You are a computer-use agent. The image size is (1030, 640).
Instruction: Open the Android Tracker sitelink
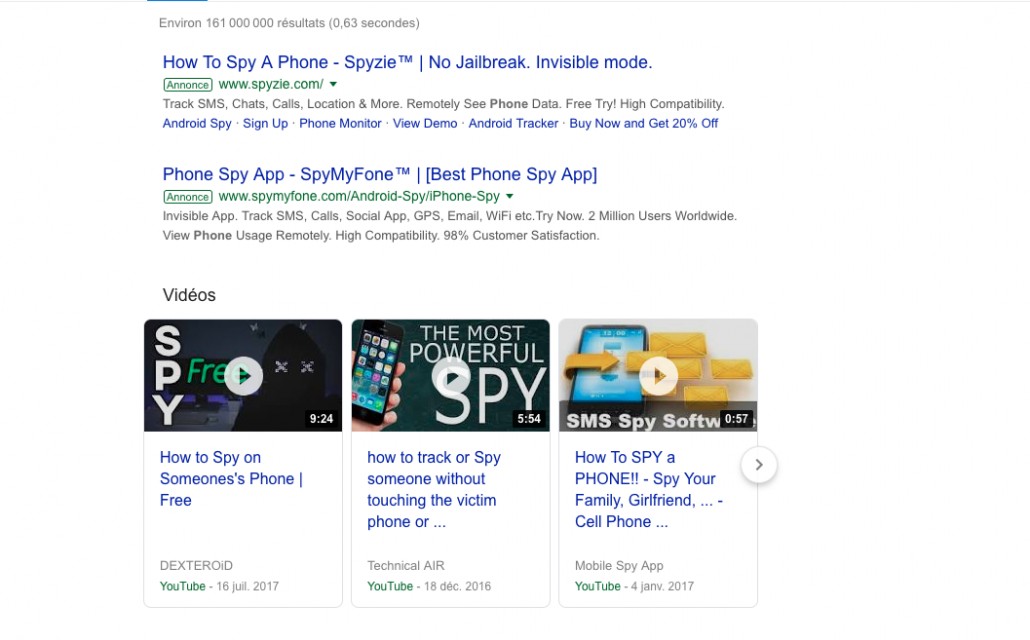pyautogui.click(x=513, y=124)
